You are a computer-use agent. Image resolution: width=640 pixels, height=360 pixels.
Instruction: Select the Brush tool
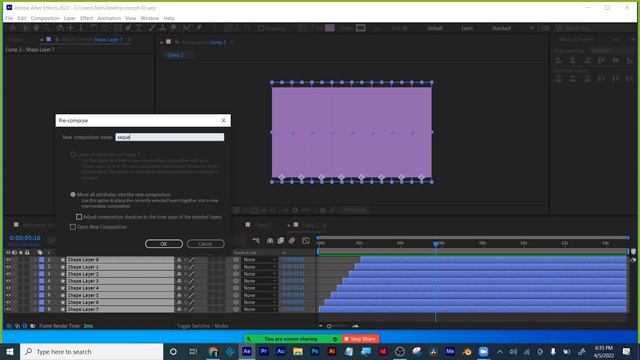151,28
